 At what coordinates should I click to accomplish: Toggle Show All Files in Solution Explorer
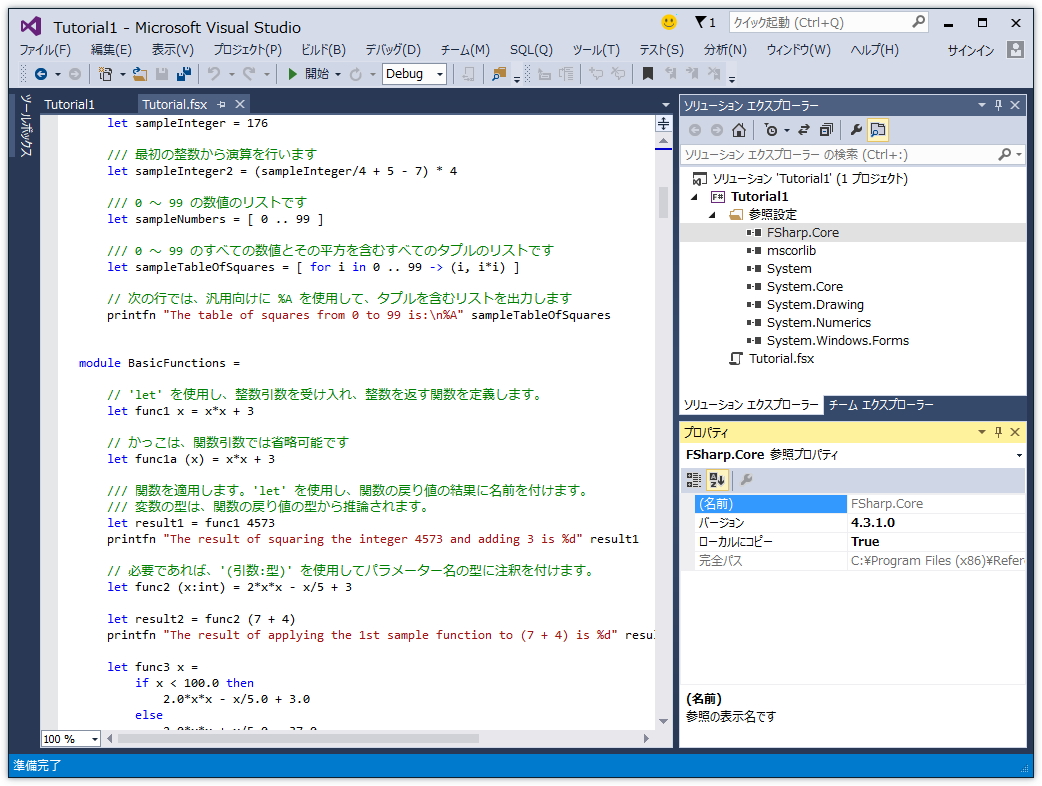click(878, 128)
